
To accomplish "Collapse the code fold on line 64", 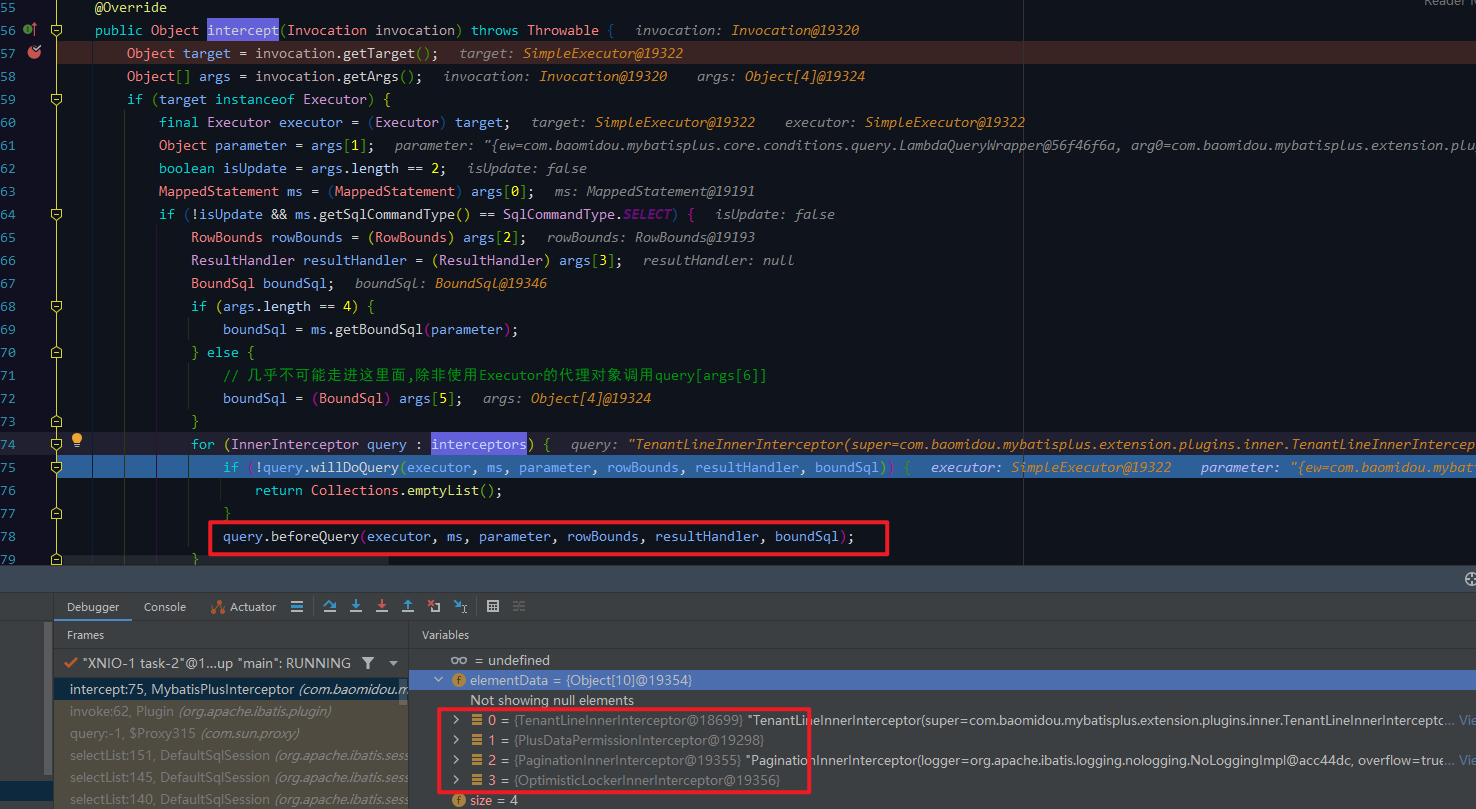I will point(56,214).
